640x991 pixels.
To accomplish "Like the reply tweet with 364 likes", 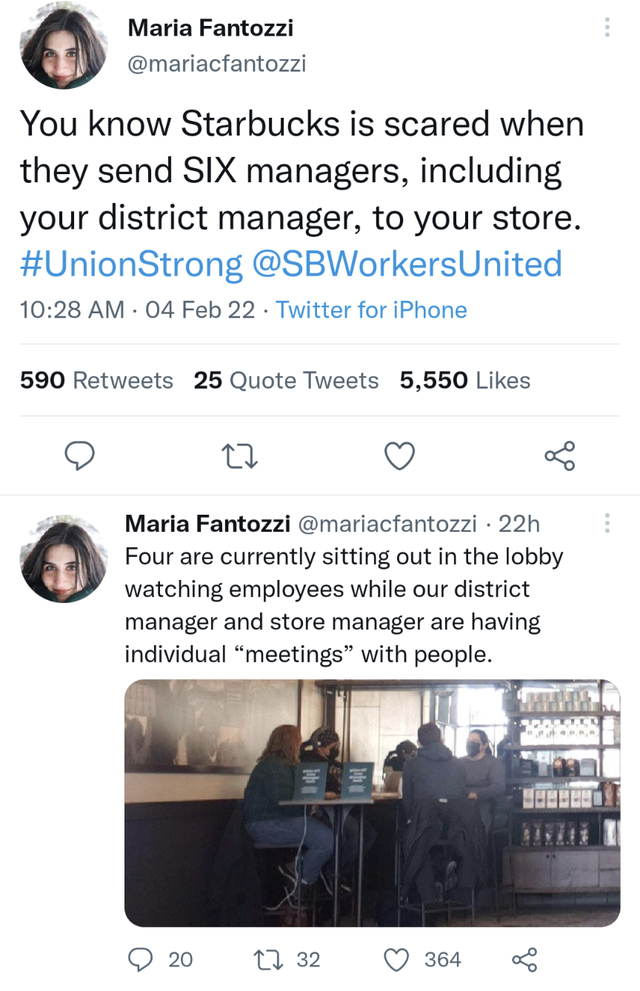I will [396, 959].
